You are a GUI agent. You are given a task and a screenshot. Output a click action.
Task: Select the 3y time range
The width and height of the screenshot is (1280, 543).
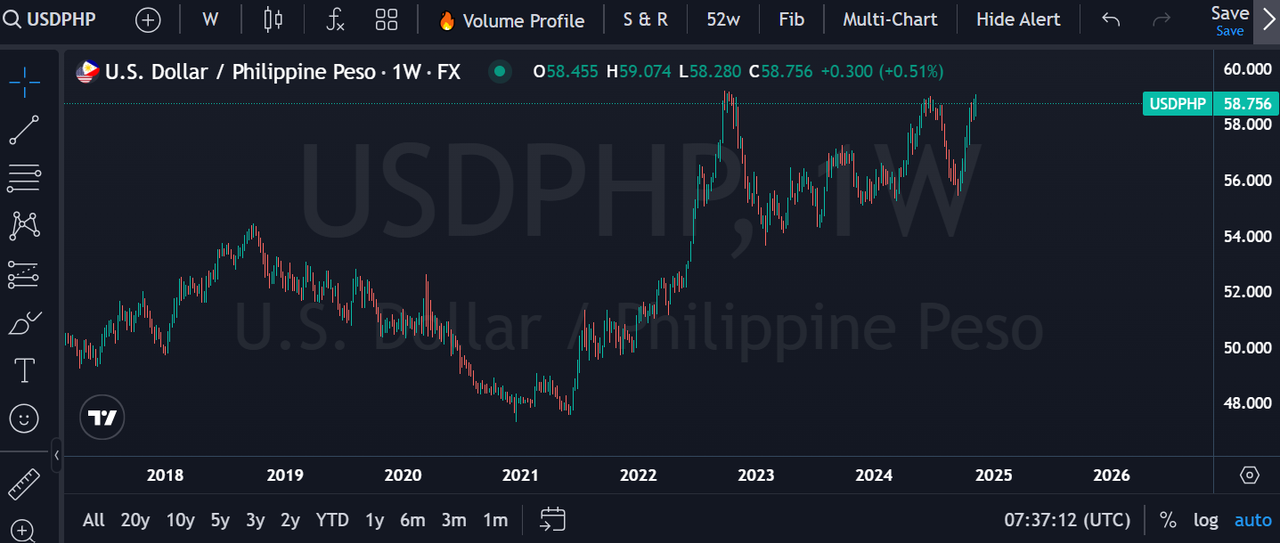(255, 520)
